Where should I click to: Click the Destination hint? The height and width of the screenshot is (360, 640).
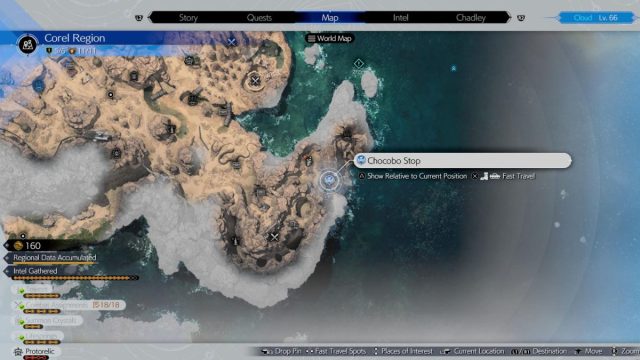[x=539, y=351]
